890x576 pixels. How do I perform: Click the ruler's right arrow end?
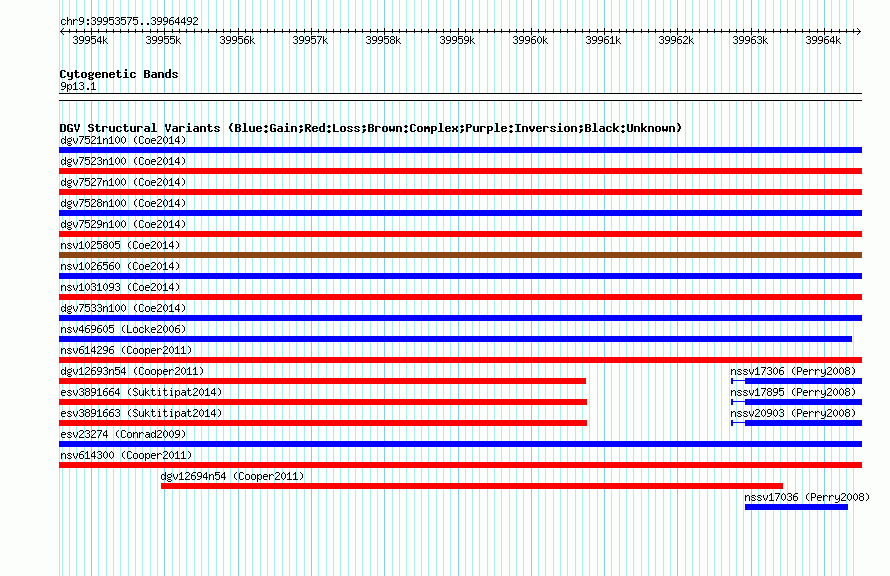(859, 31)
